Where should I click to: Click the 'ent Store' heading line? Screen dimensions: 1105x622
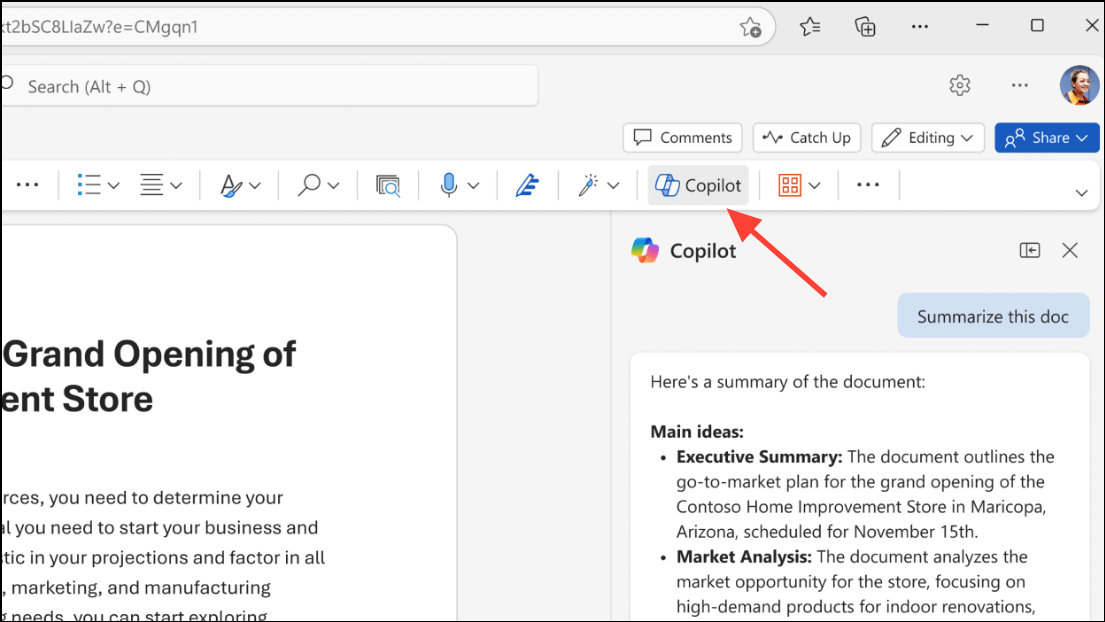coord(77,399)
